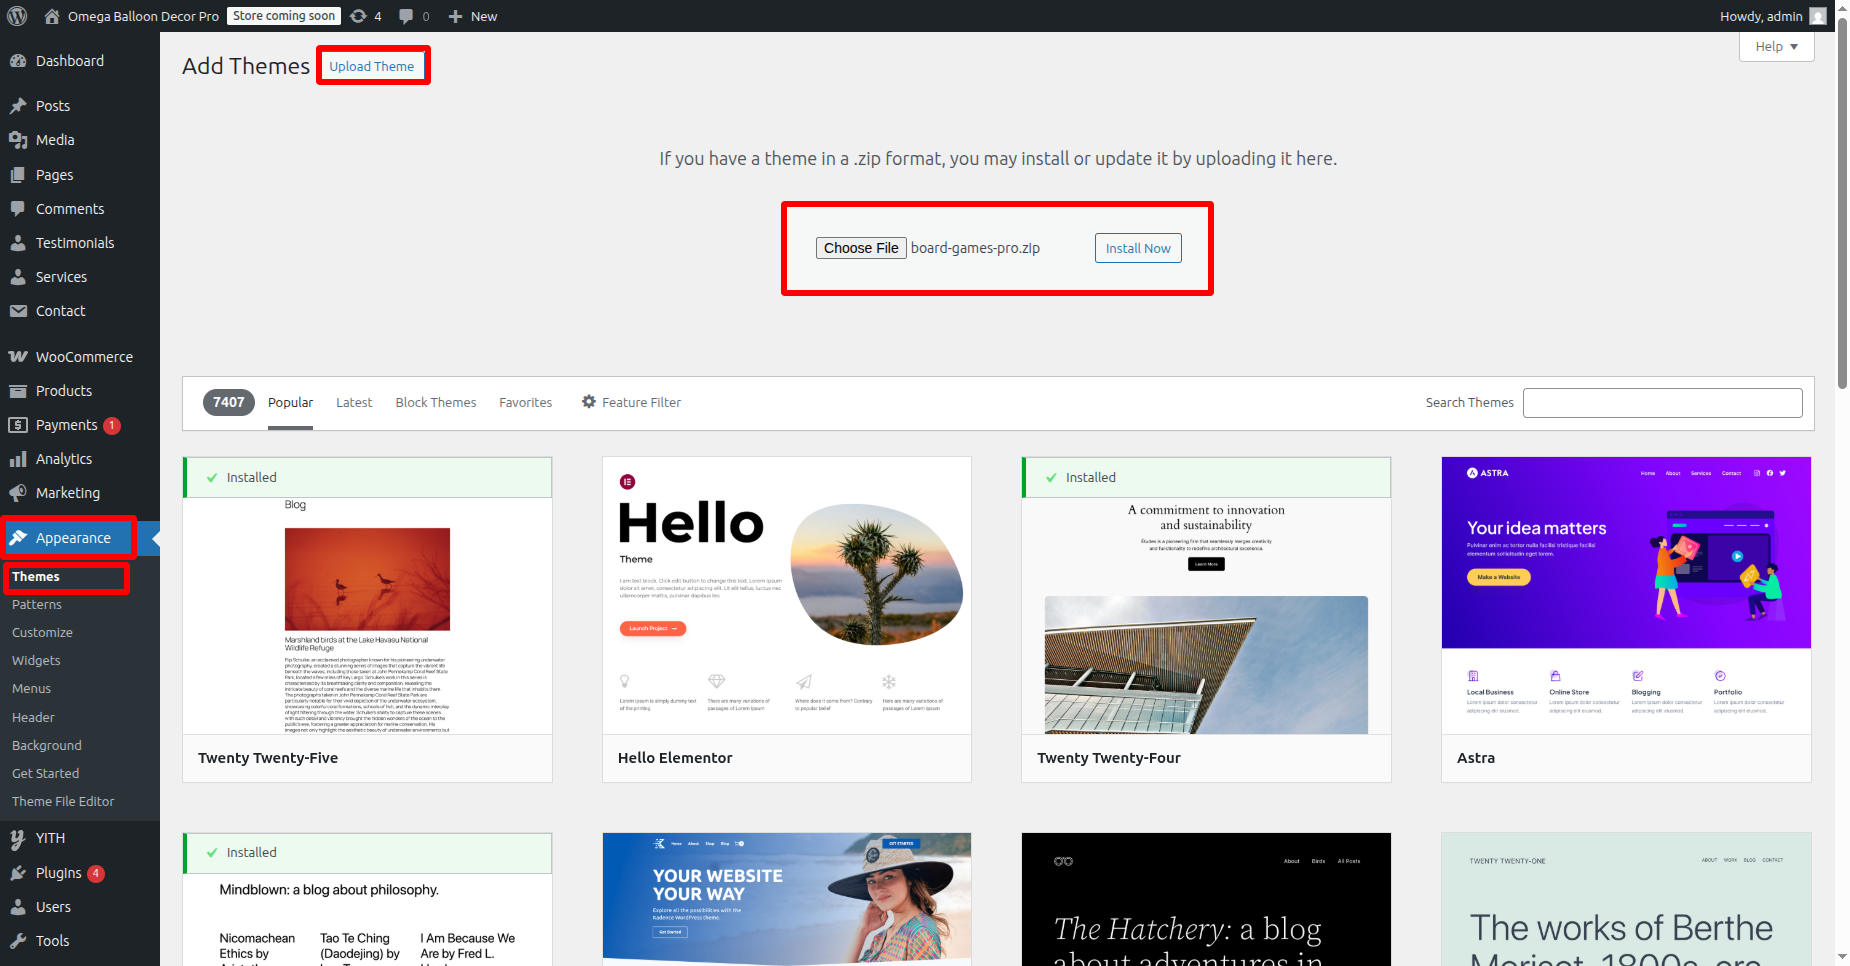Open Posts pin icon in sidebar

(18, 106)
